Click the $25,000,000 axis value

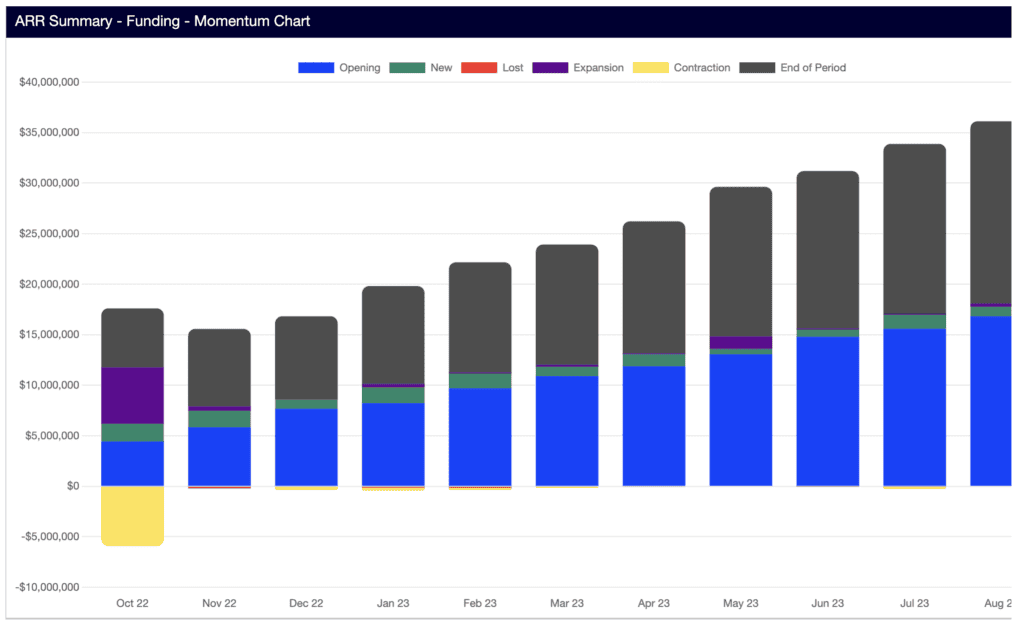pos(49,234)
